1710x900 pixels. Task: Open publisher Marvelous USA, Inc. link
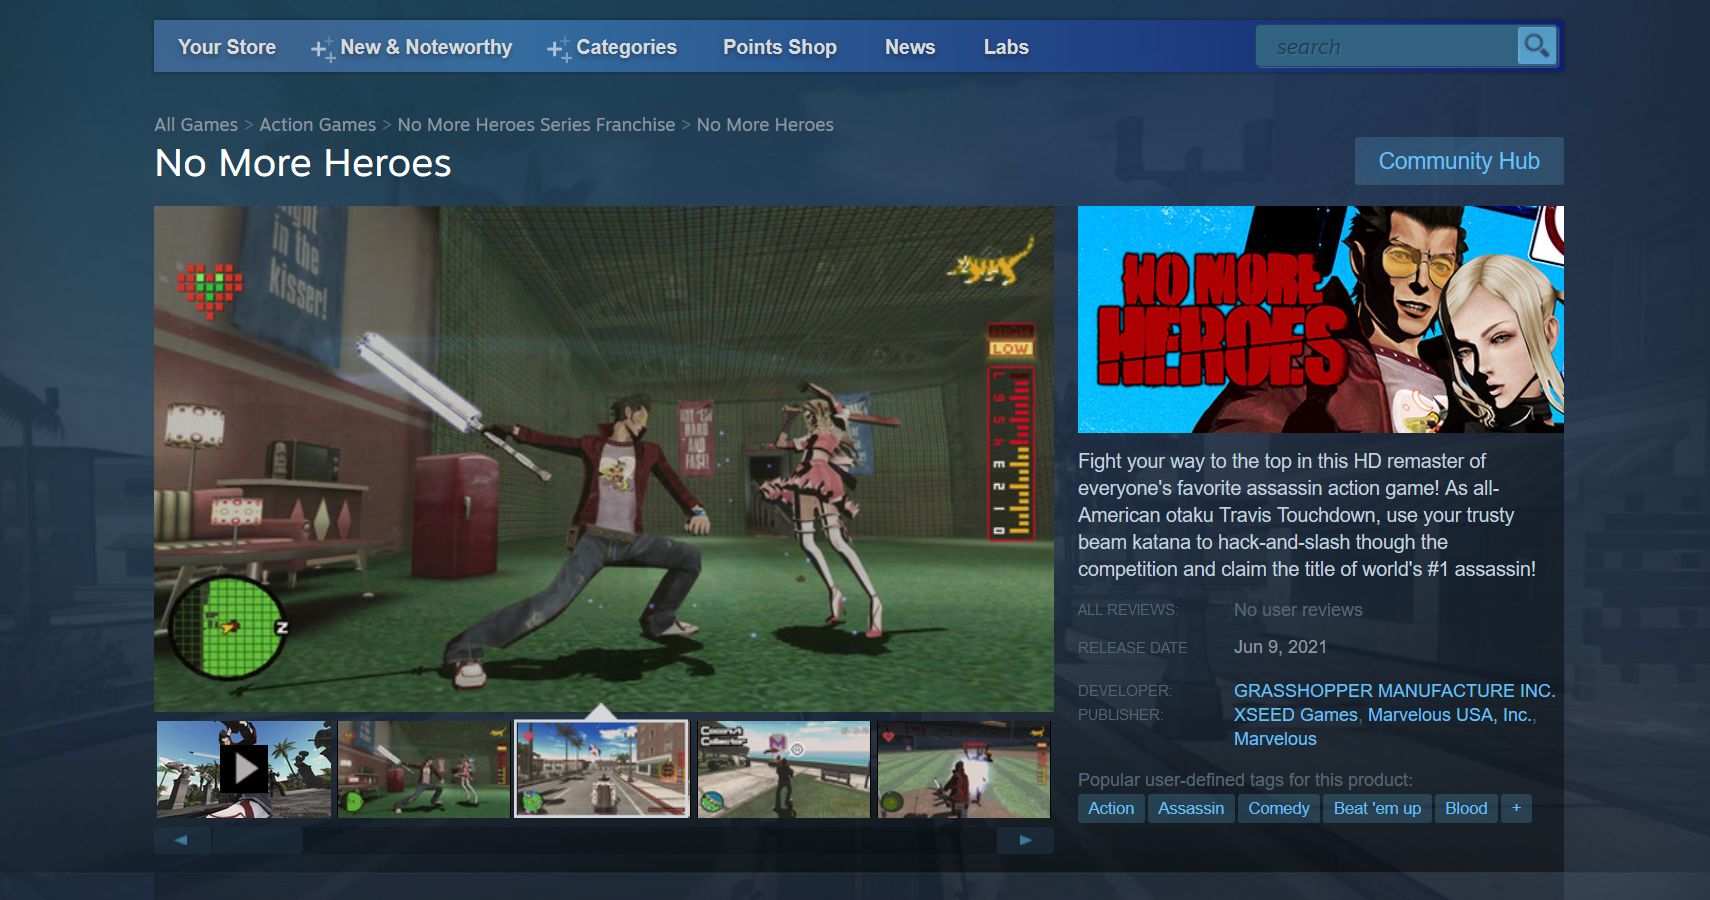pyautogui.click(x=1449, y=715)
